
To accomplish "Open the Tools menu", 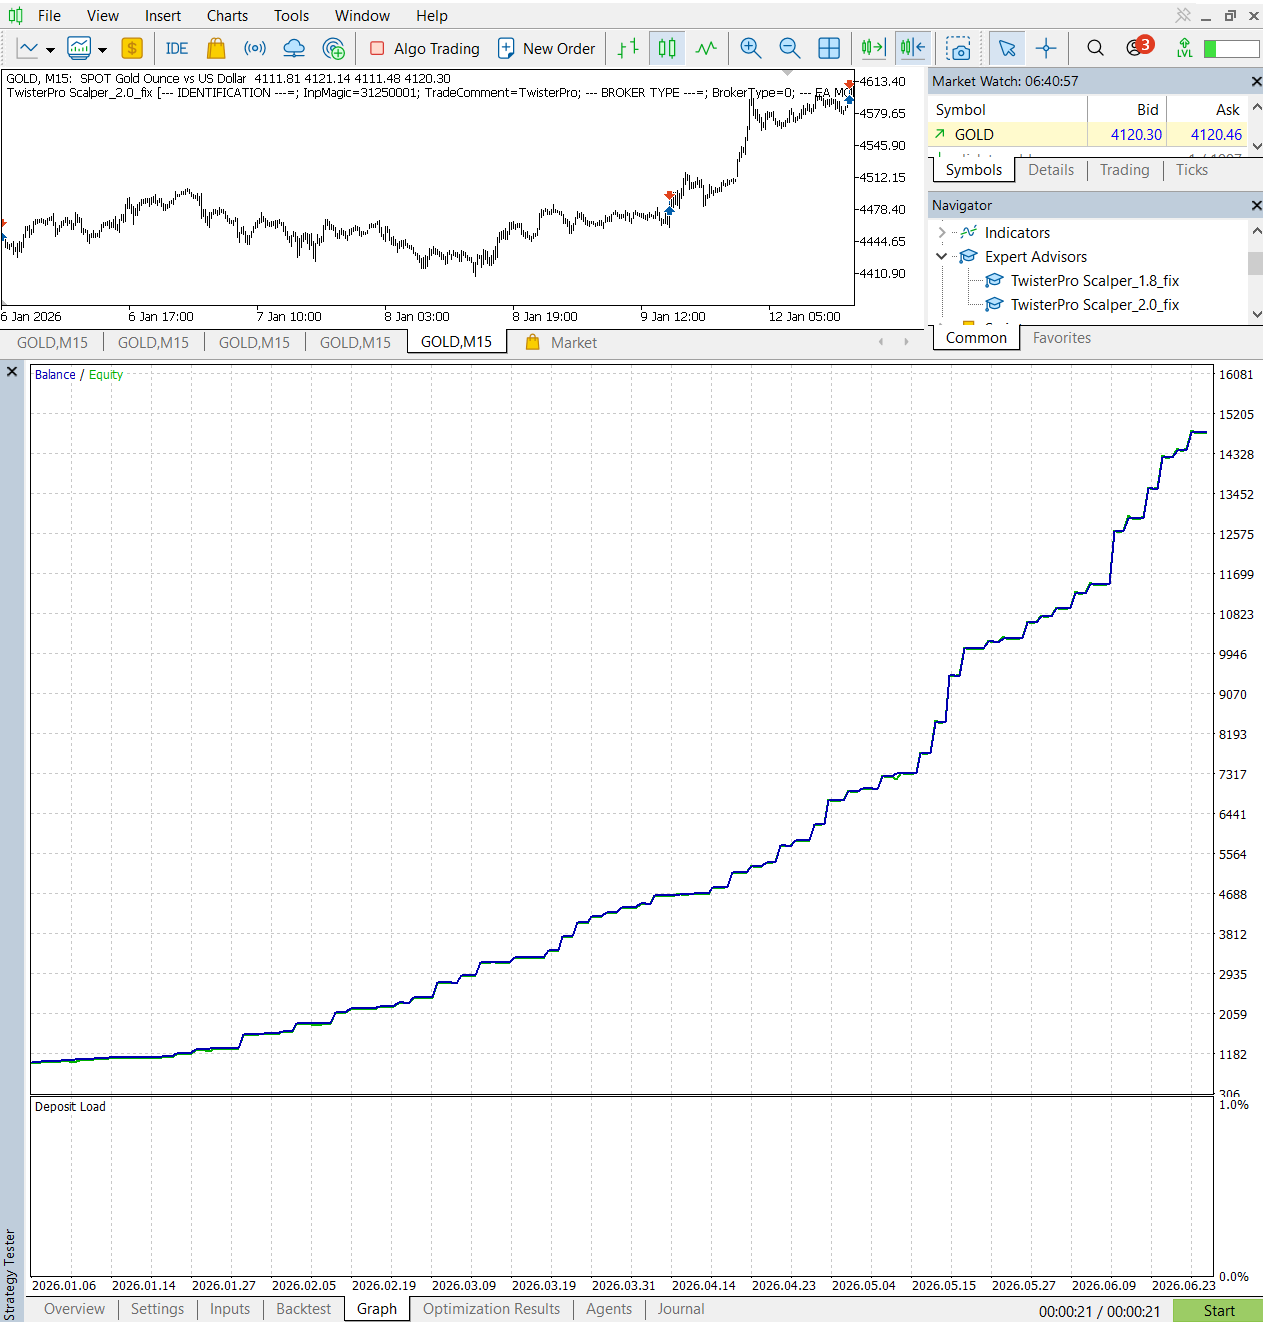I will pos(292,16).
